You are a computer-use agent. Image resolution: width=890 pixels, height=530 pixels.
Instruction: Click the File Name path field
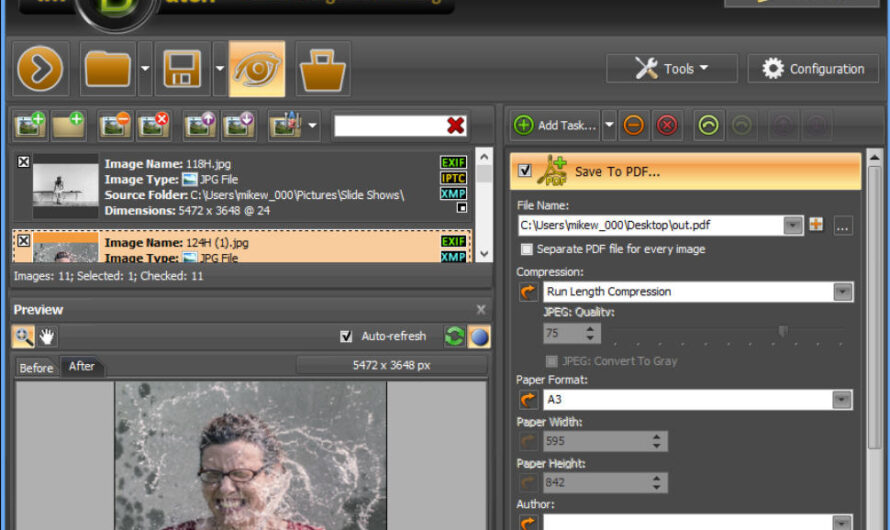tap(651, 225)
